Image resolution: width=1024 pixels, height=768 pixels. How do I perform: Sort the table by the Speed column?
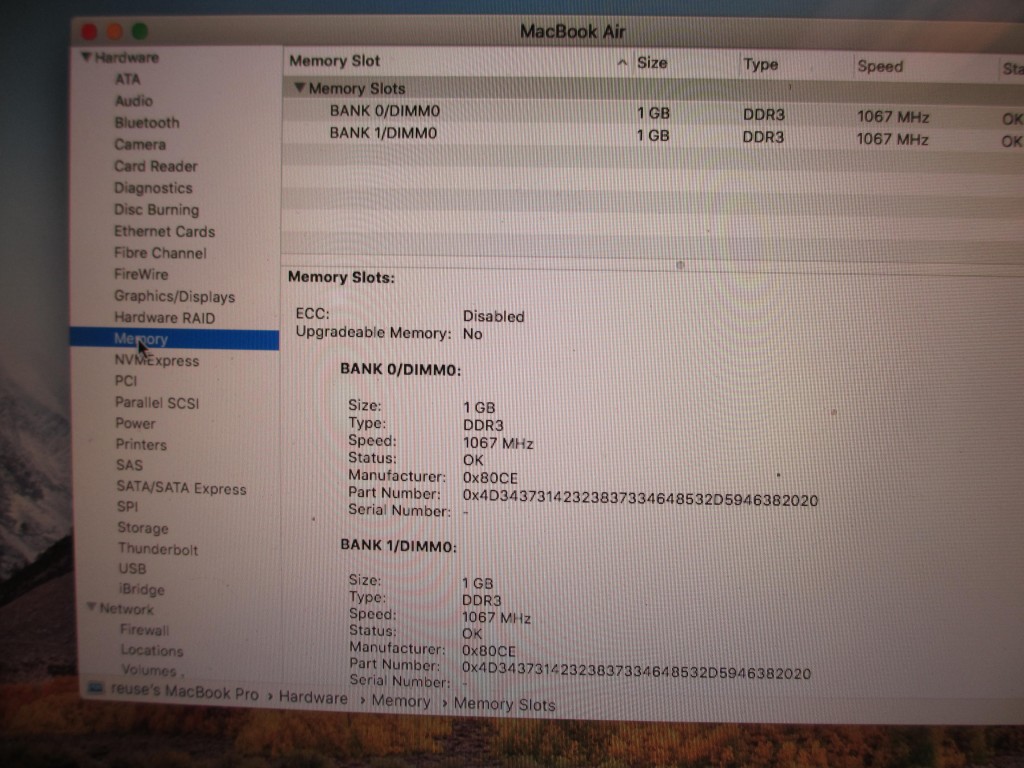[880, 67]
